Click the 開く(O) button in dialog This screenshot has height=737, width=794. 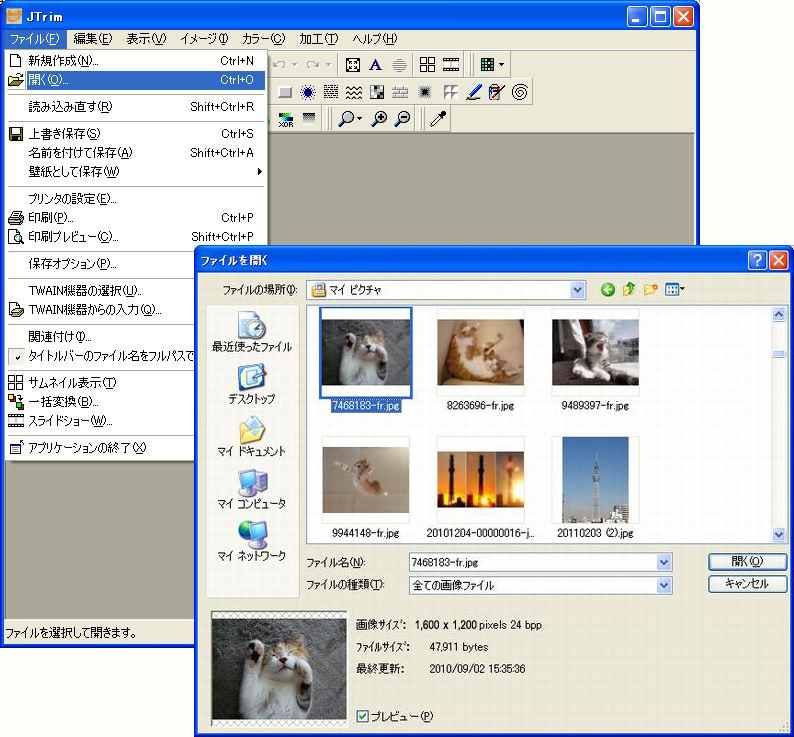747,561
